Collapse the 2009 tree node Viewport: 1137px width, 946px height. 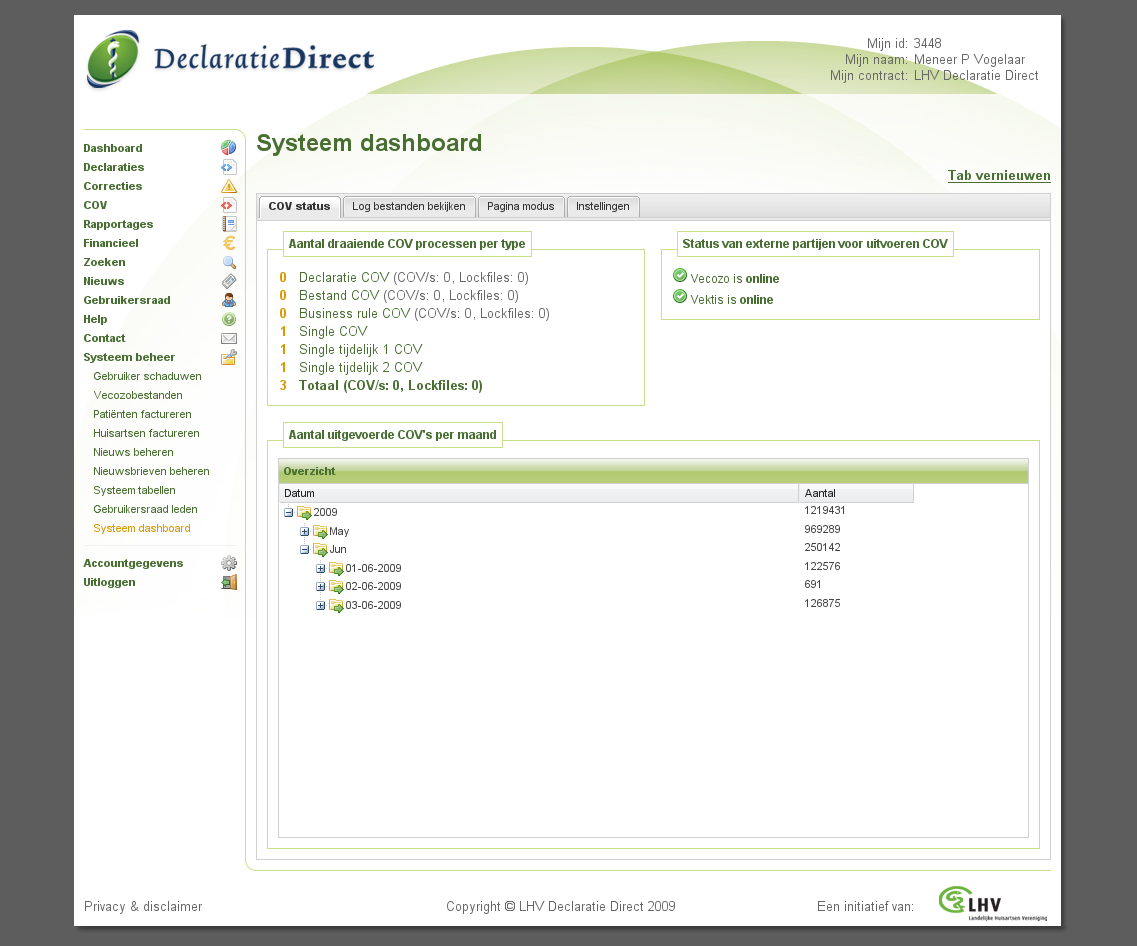pyautogui.click(x=289, y=513)
